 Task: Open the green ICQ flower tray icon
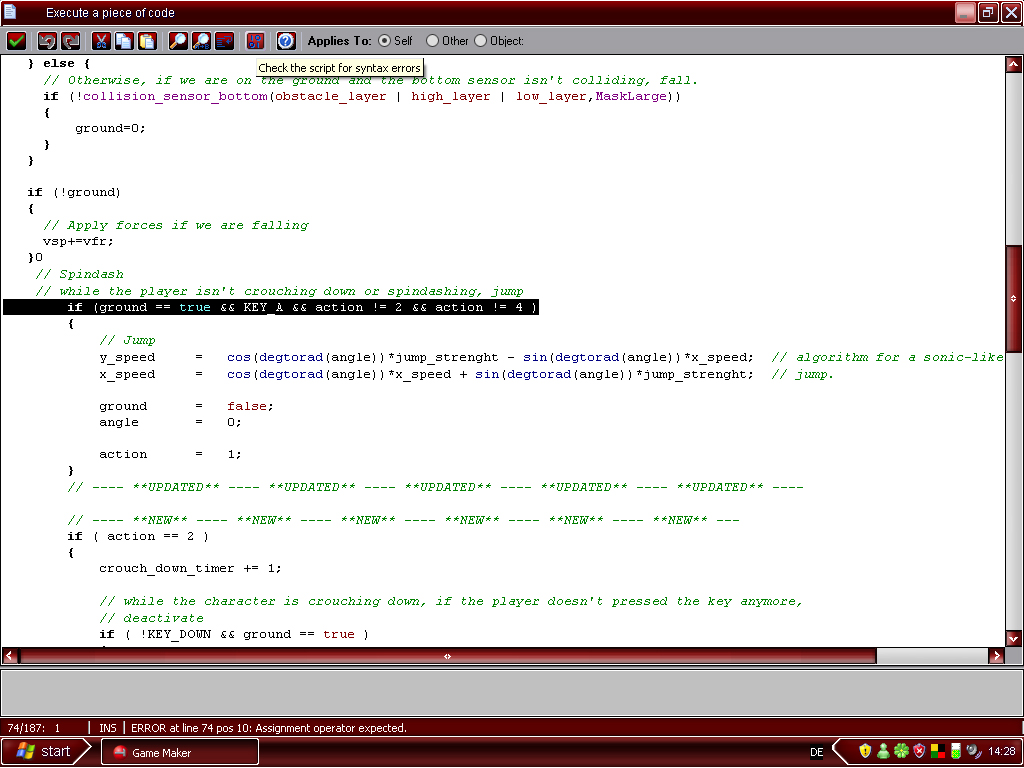tap(901, 751)
